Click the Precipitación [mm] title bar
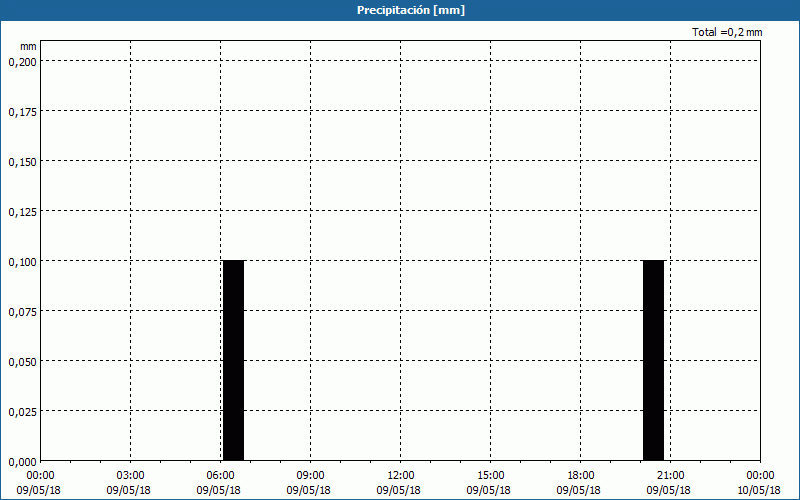800x500 pixels. pos(400,10)
